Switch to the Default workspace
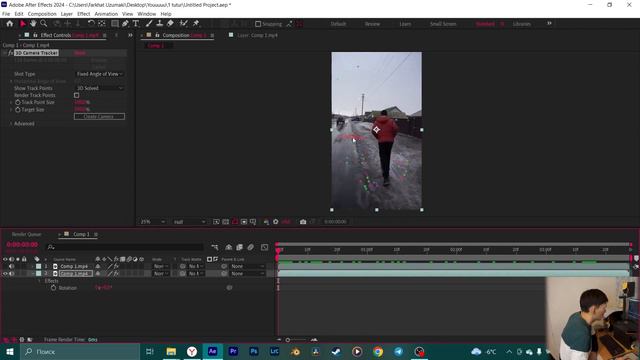 [x=338, y=24]
